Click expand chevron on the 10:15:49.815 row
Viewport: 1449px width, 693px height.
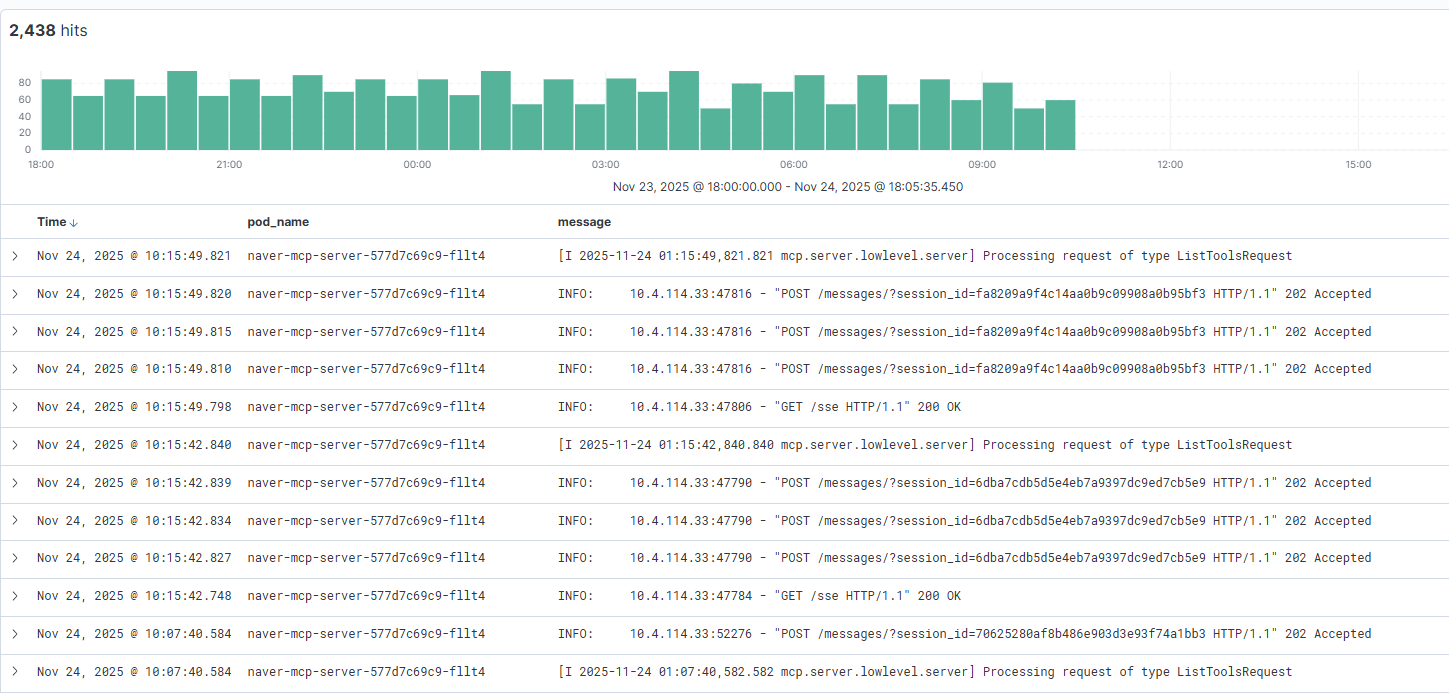(14, 331)
